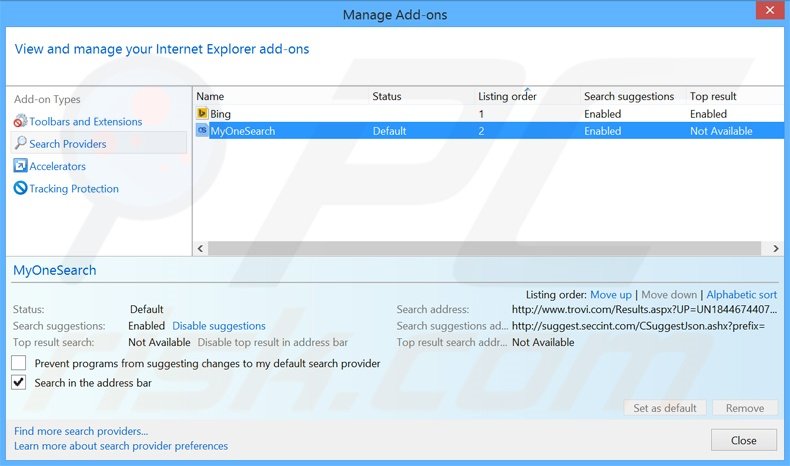Sort by the Listing order column header
The width and height of the screenshot is (790, 466).
[507, 96]
